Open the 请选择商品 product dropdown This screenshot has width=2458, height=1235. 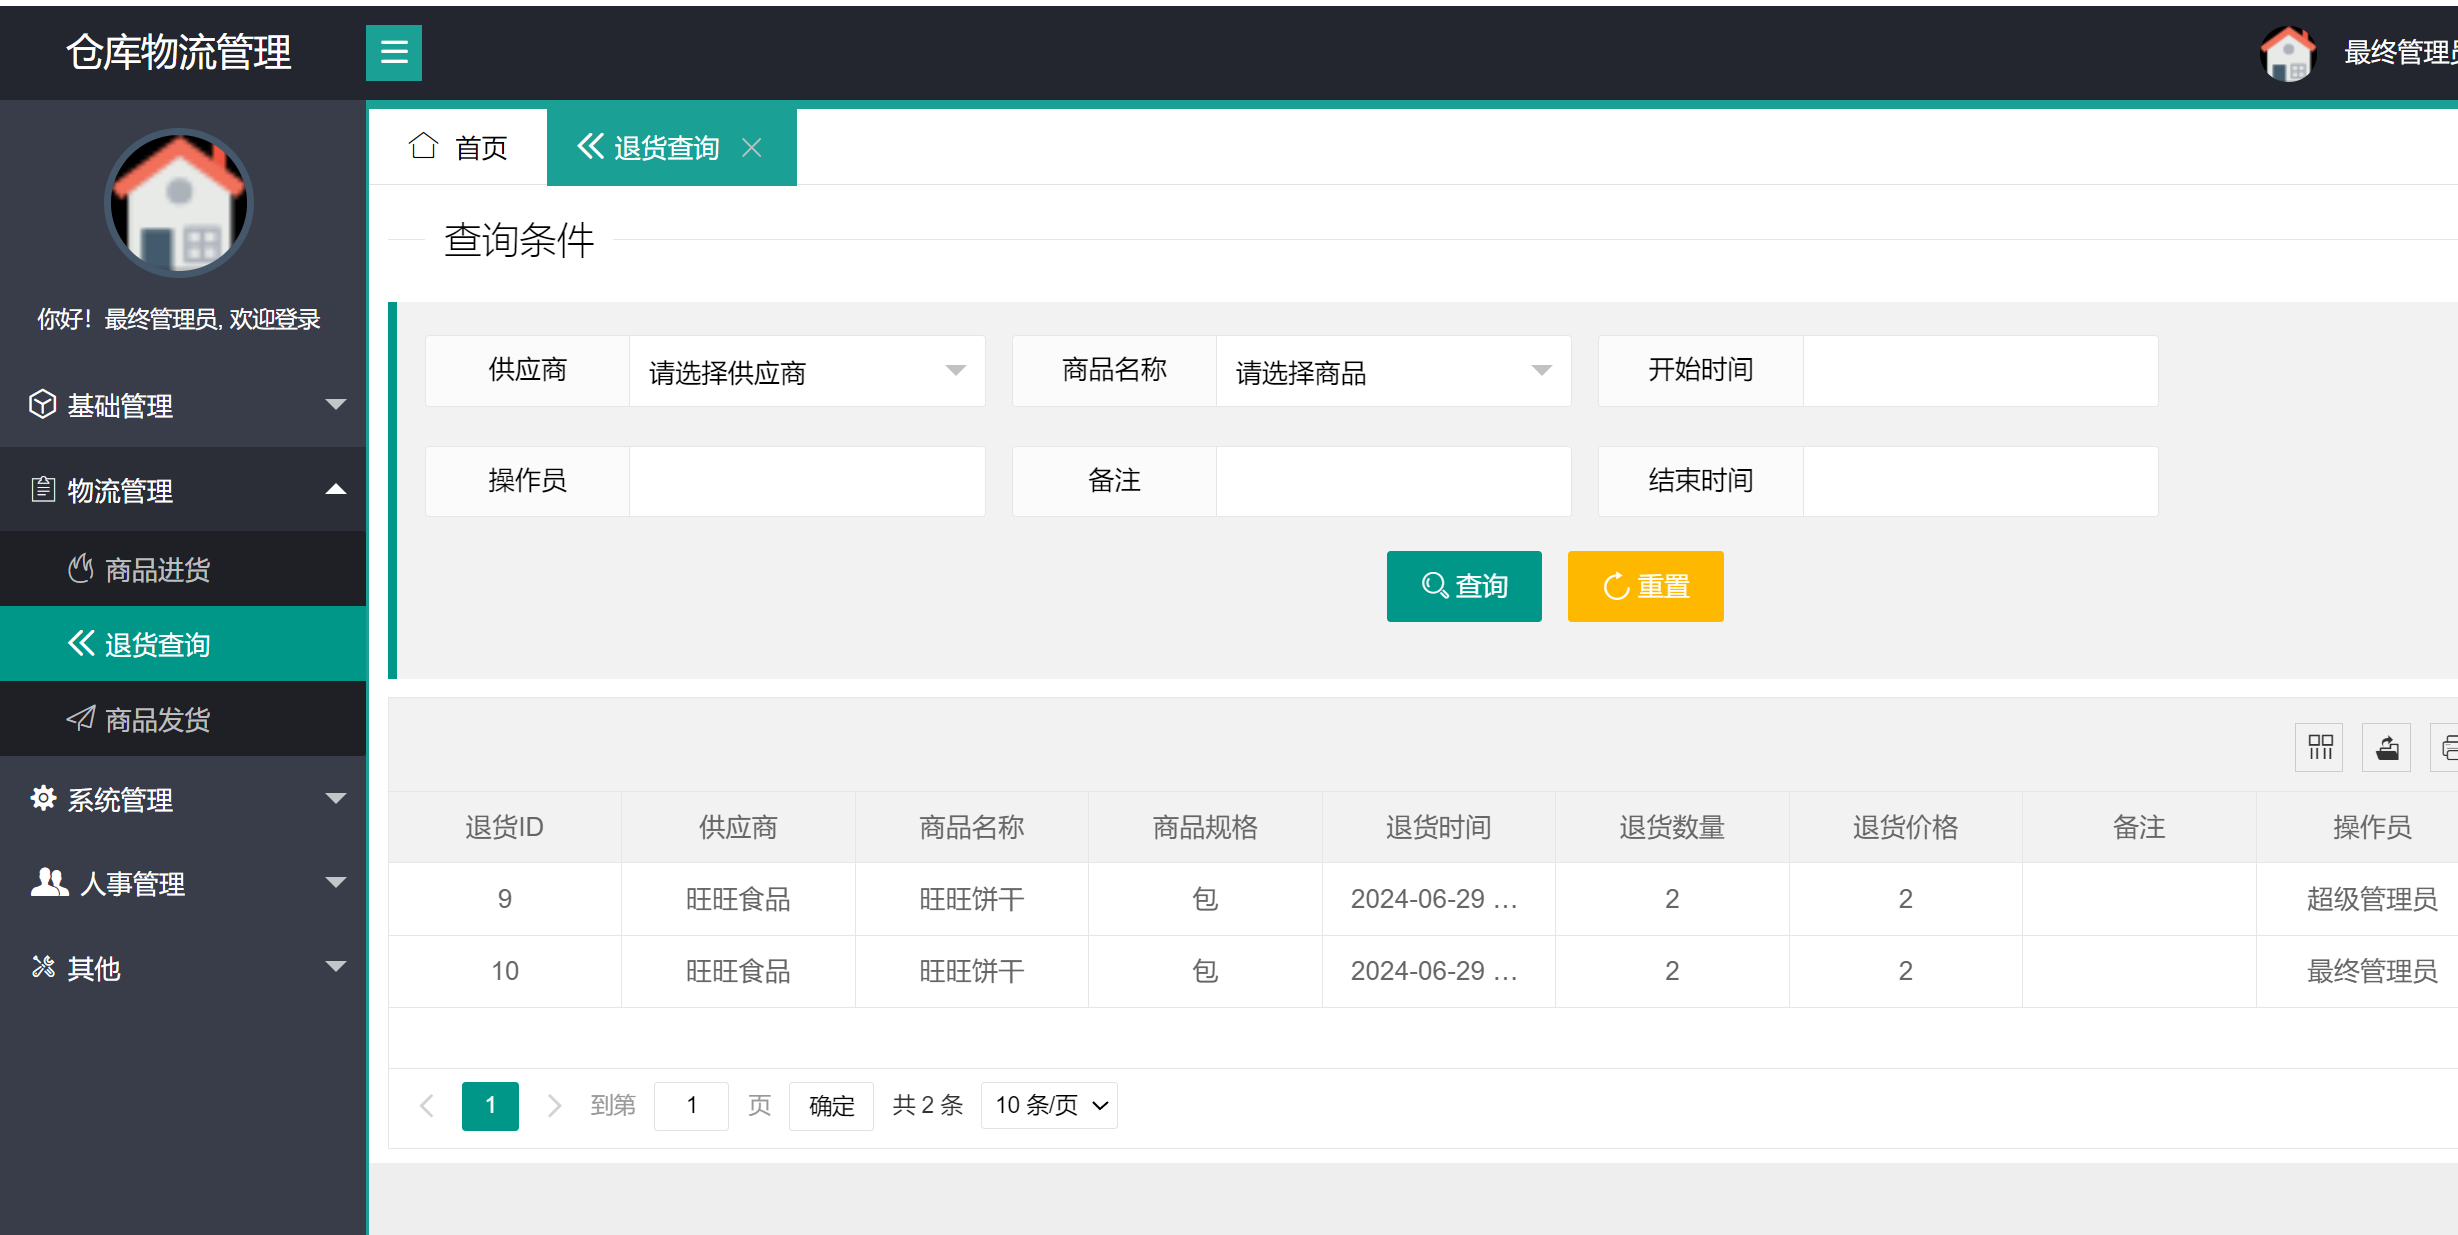click(x=1392, y=371)
